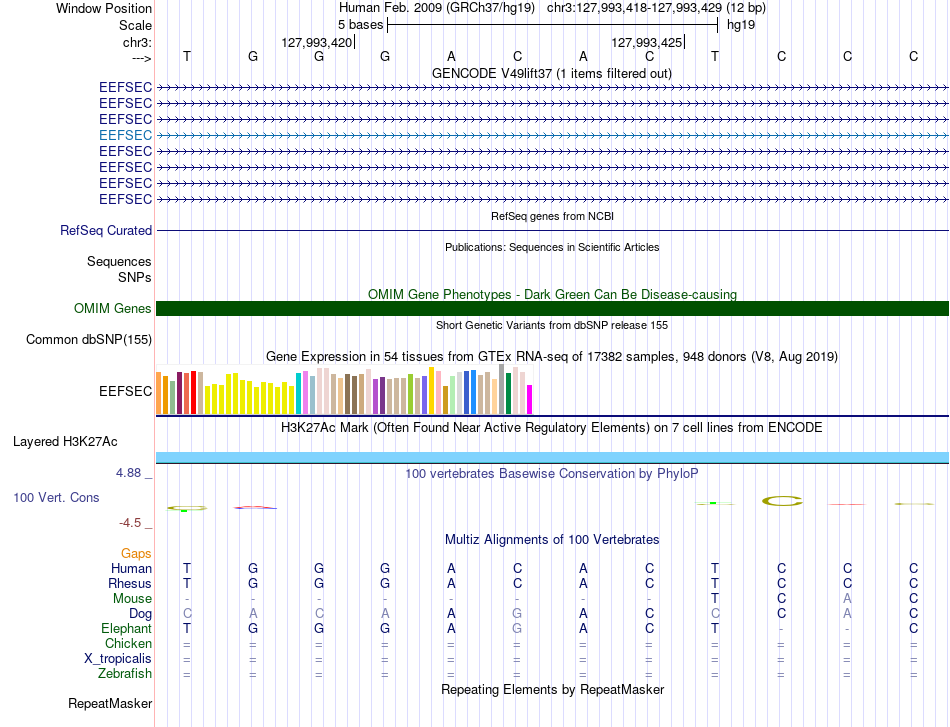Open the 100 Vert. Cons track label
Screen dimensions: 950x727
coord(56,497)
